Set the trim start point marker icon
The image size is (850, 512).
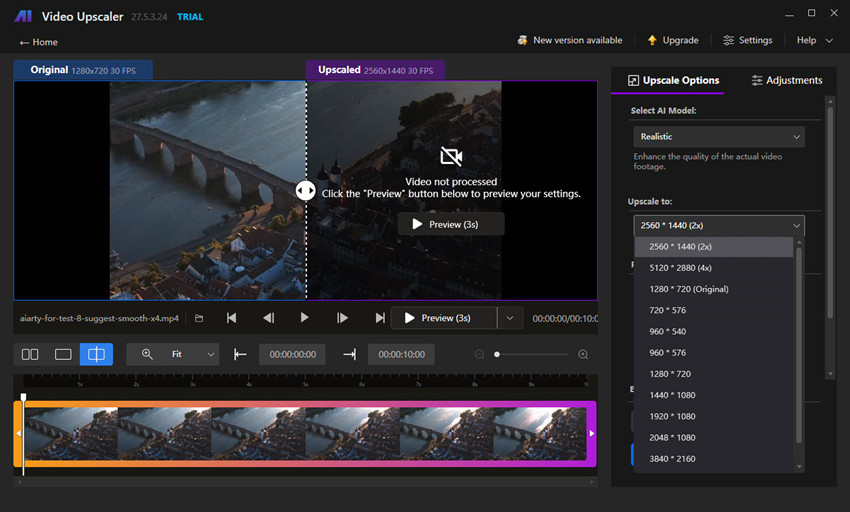coord(240,354)
